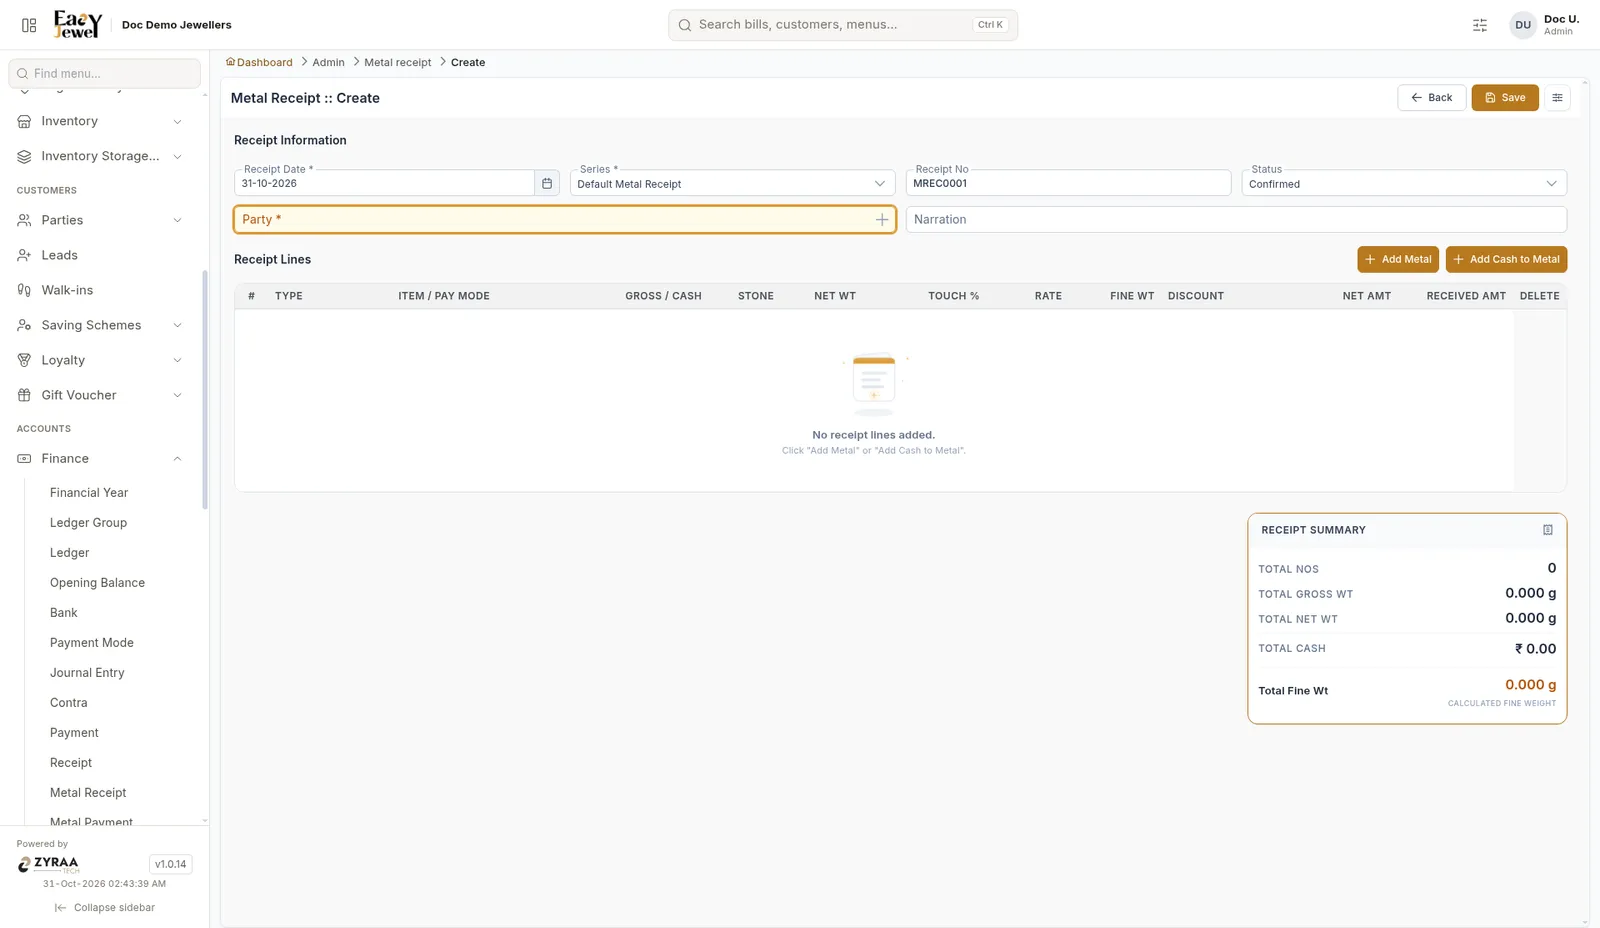Click the Save button
Image resolution: width=1600 pixels, height=928 pixels.
coord(1505,97)
